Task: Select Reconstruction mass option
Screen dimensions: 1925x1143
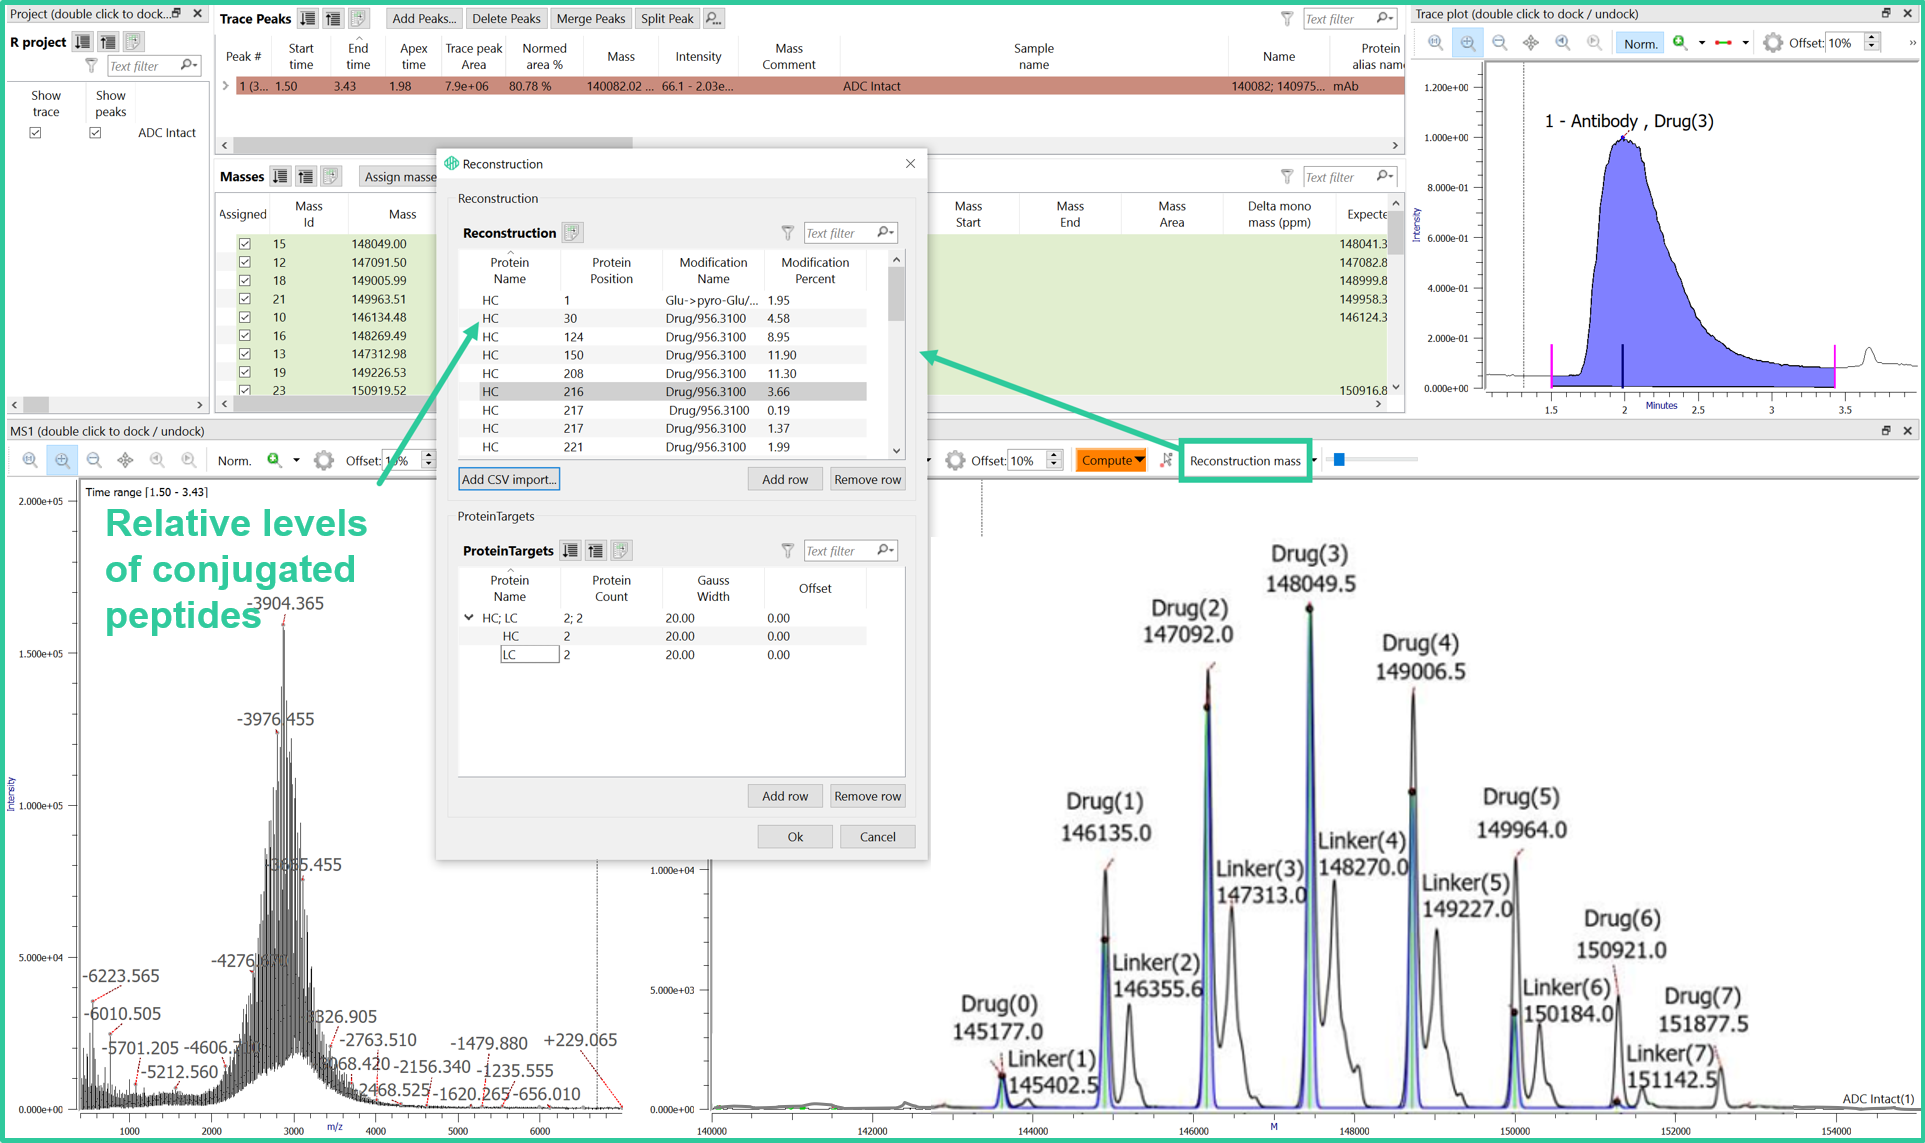Action: click(1245, 461)
